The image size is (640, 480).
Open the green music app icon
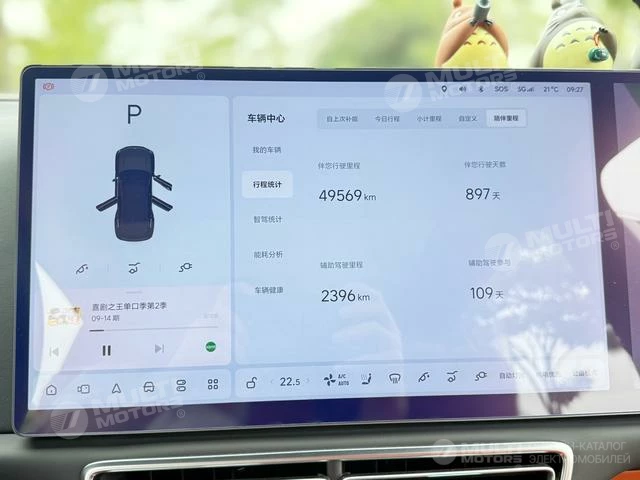(x=211, y=346)
